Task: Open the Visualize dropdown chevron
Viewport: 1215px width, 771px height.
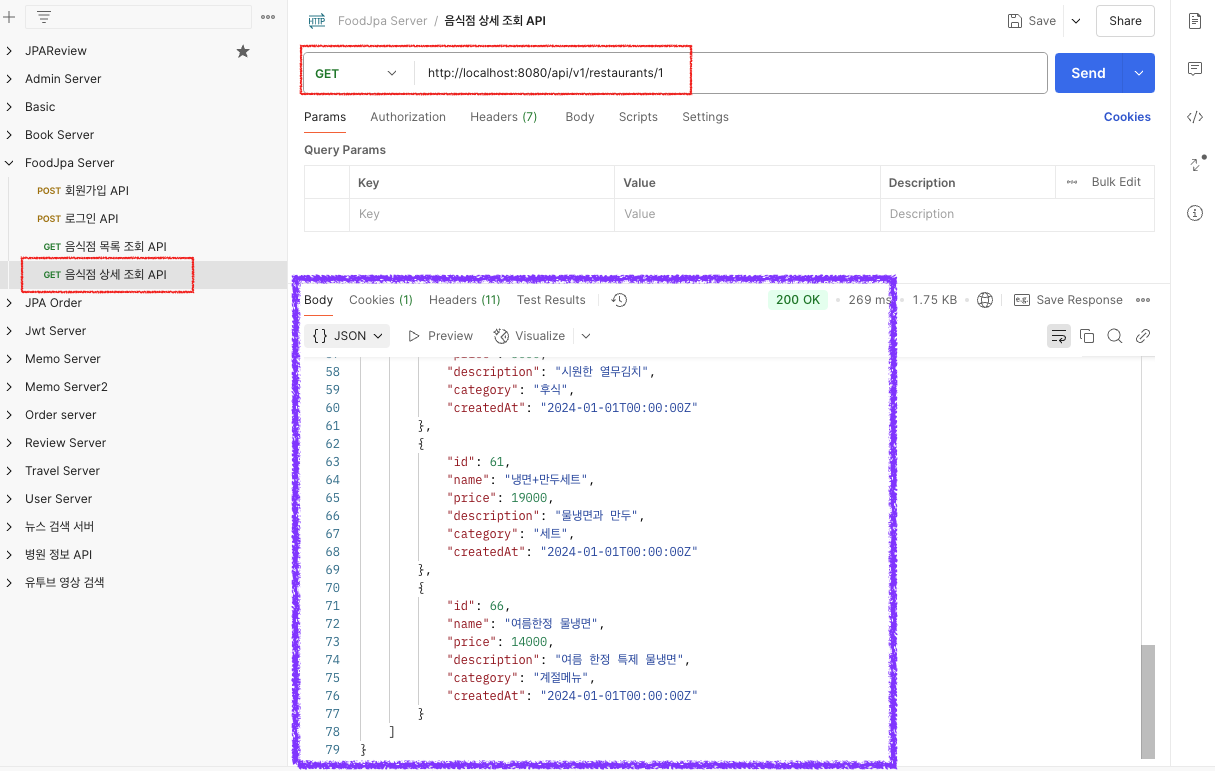Action: 586,336
